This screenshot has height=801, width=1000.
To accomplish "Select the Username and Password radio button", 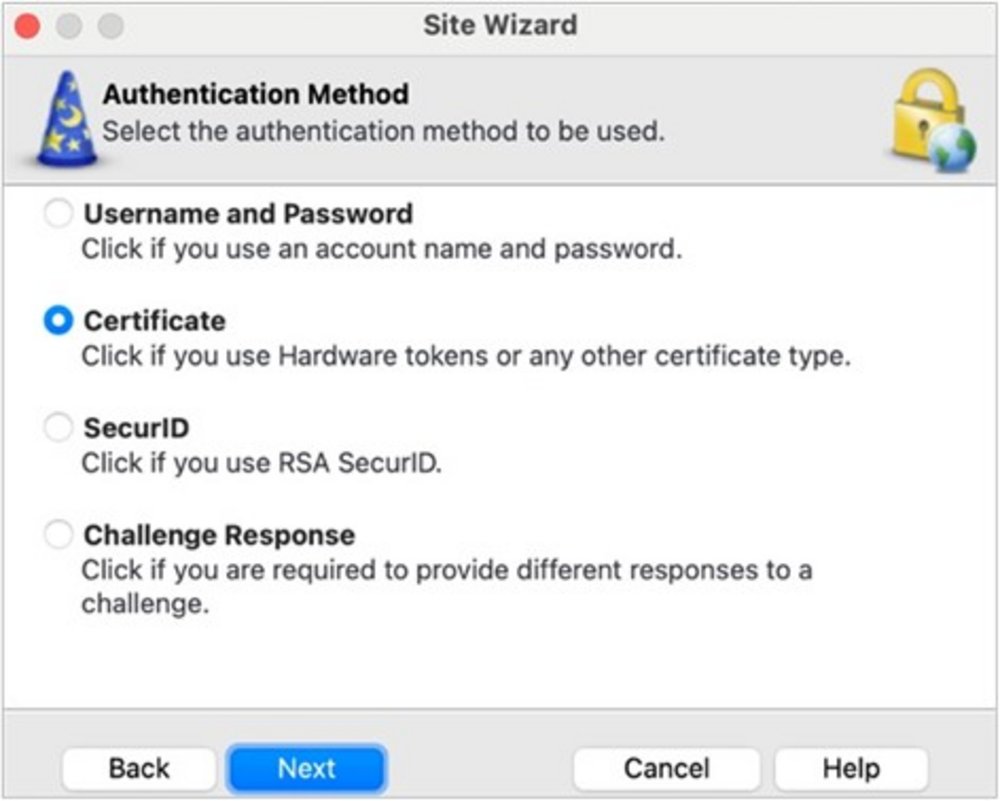I will [x=59, y=213].
